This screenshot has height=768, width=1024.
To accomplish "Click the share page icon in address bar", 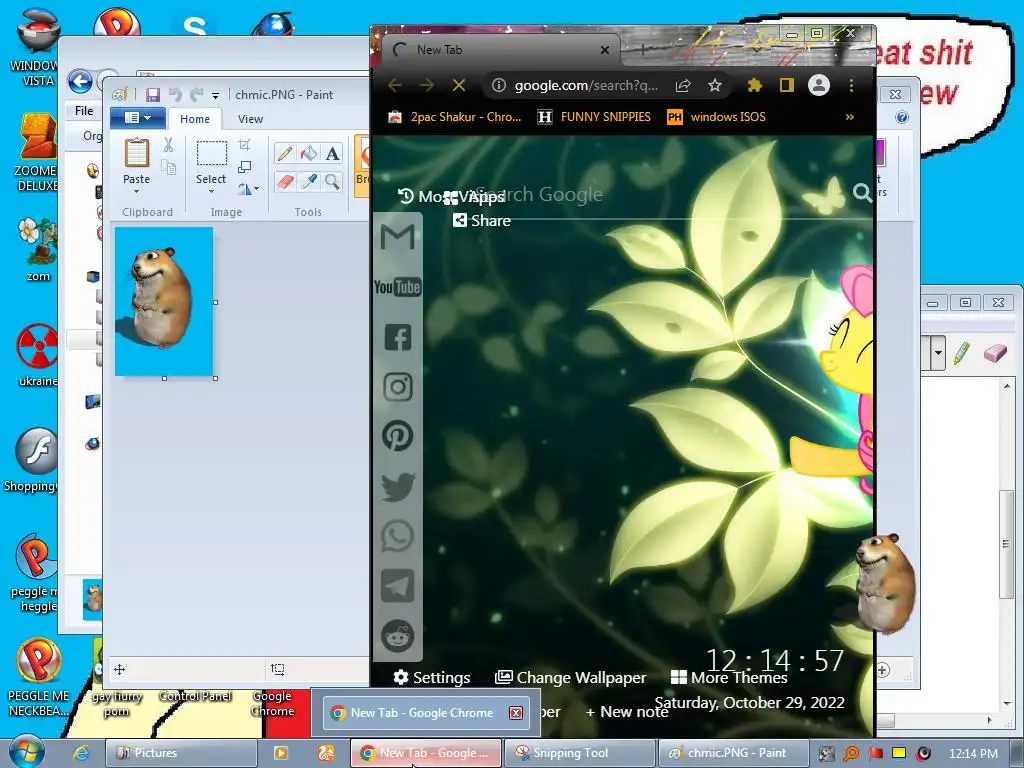I will click(x=683, y=86).
